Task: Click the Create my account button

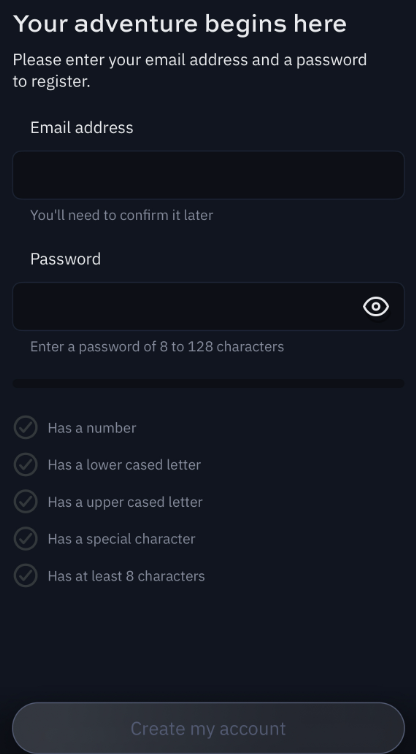Action: click(208, 728)
